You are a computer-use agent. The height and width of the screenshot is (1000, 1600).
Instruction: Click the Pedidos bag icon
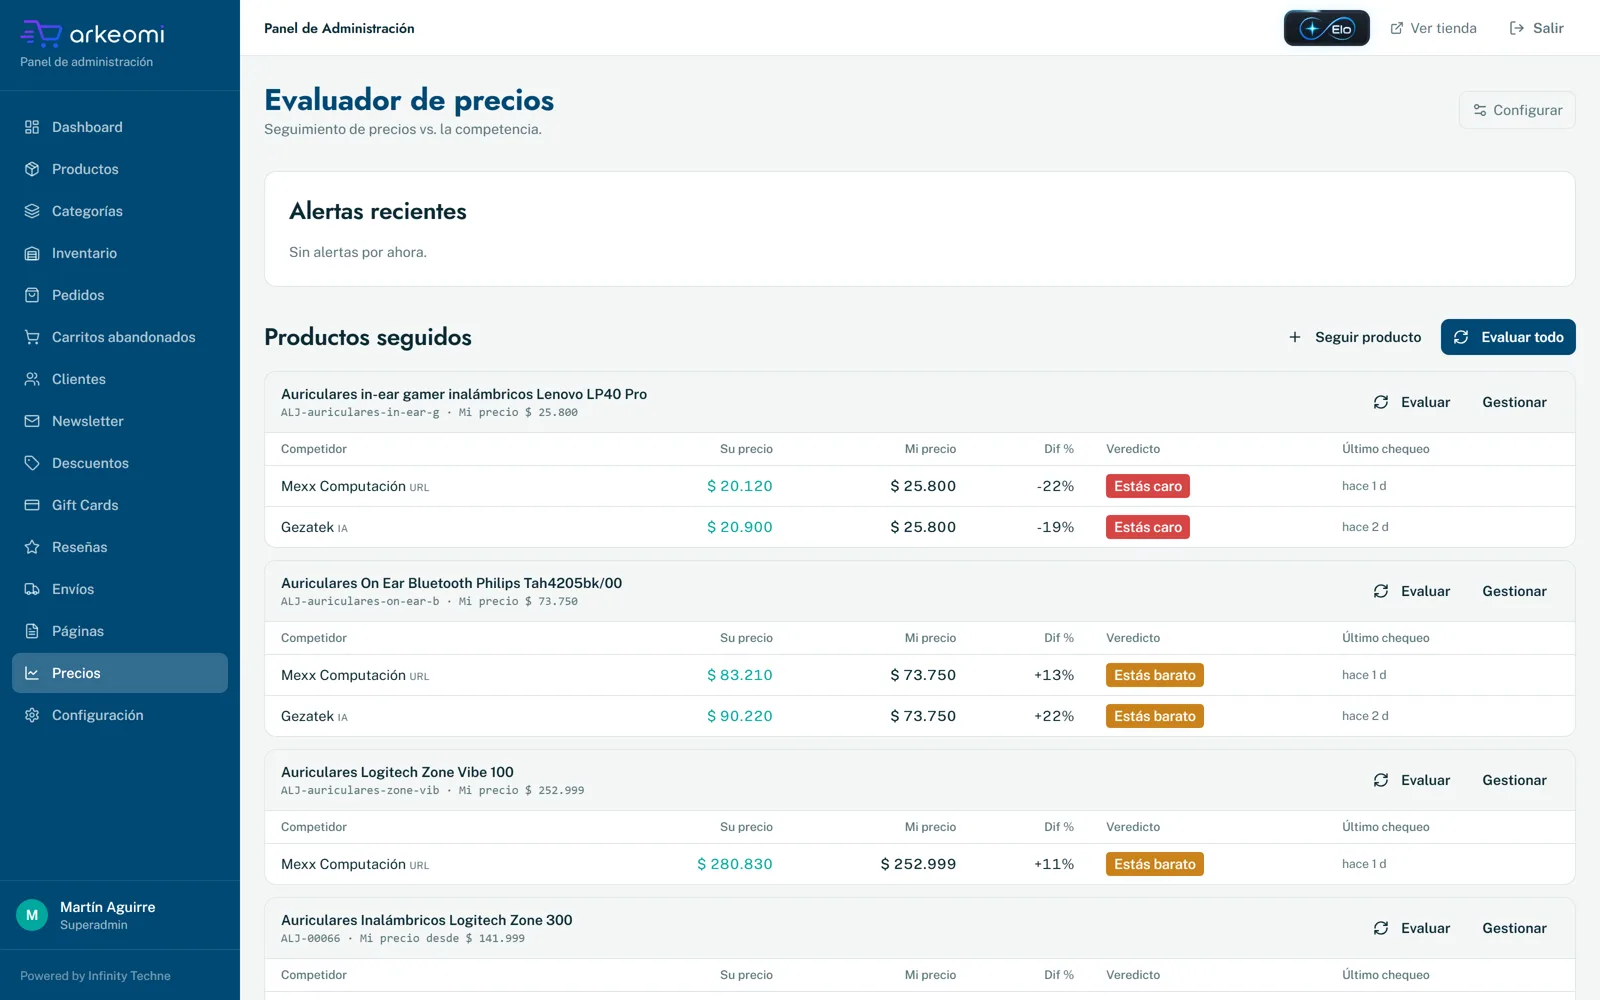coord(32,295)
